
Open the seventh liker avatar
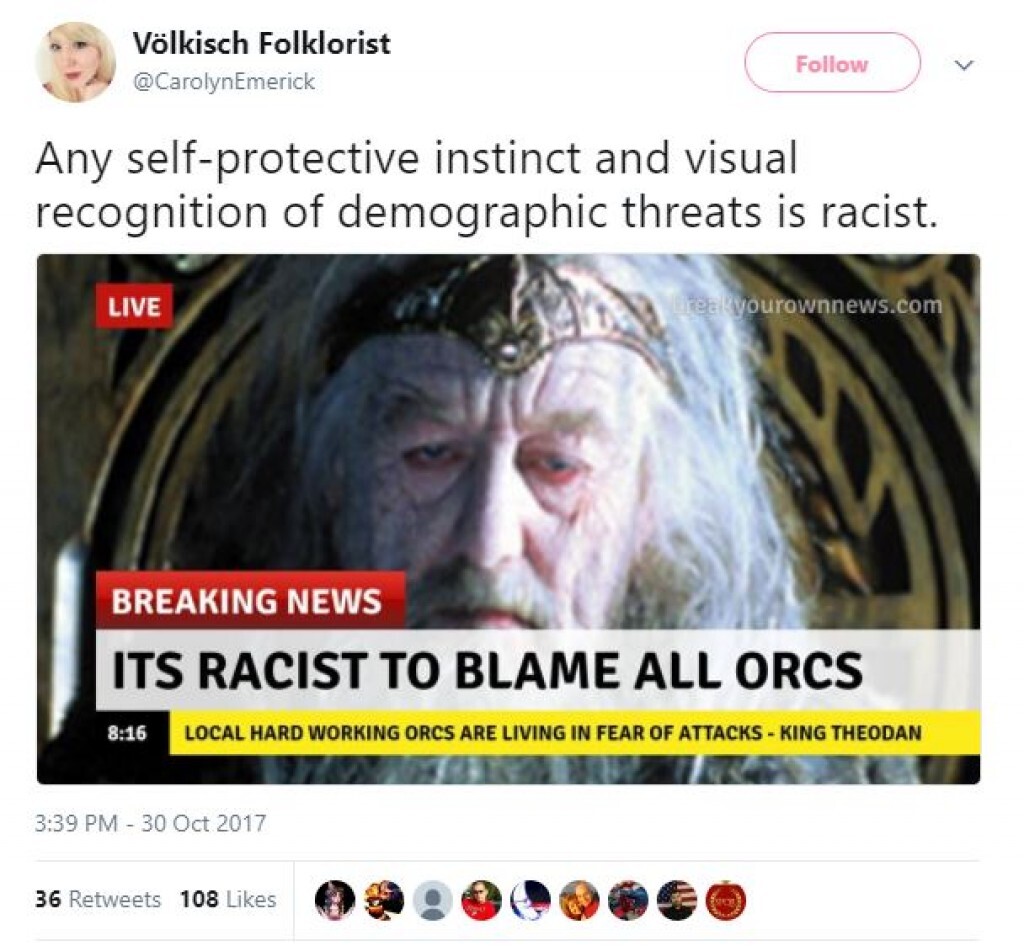coord(628,900)
